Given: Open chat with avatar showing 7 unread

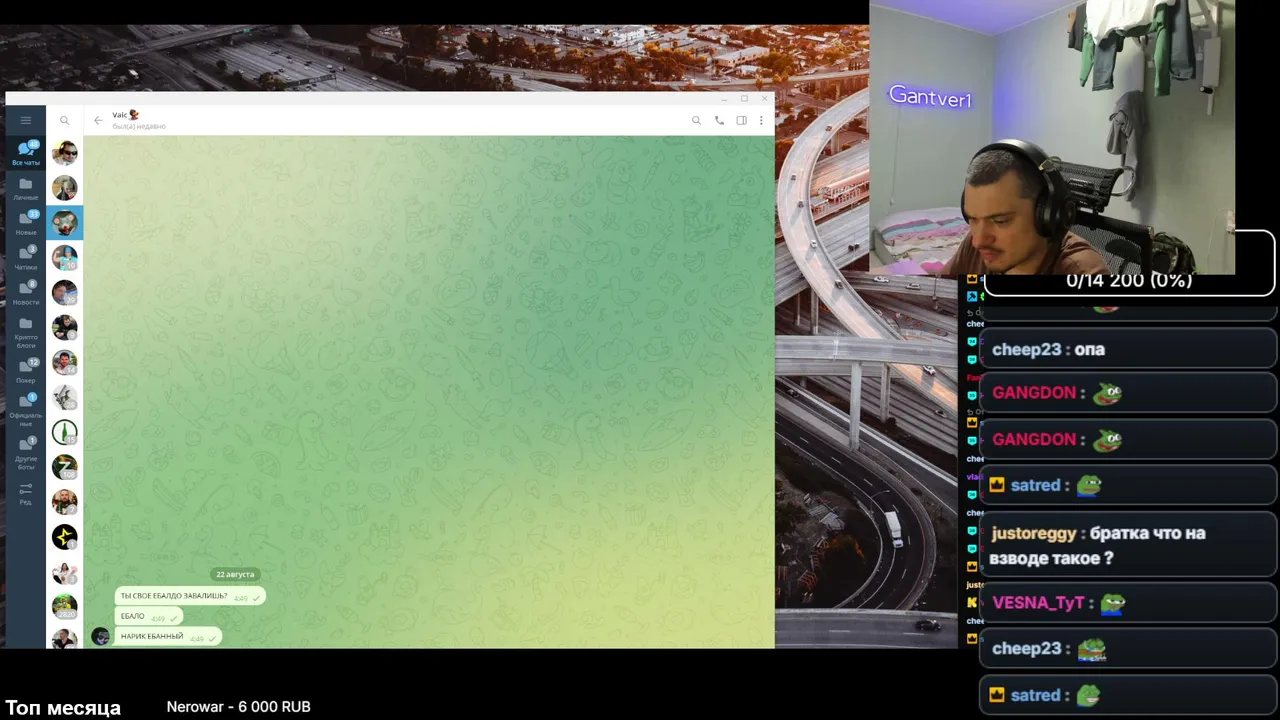Looking at the screenshot, I should pyautogui.click(x=65, y=502).
